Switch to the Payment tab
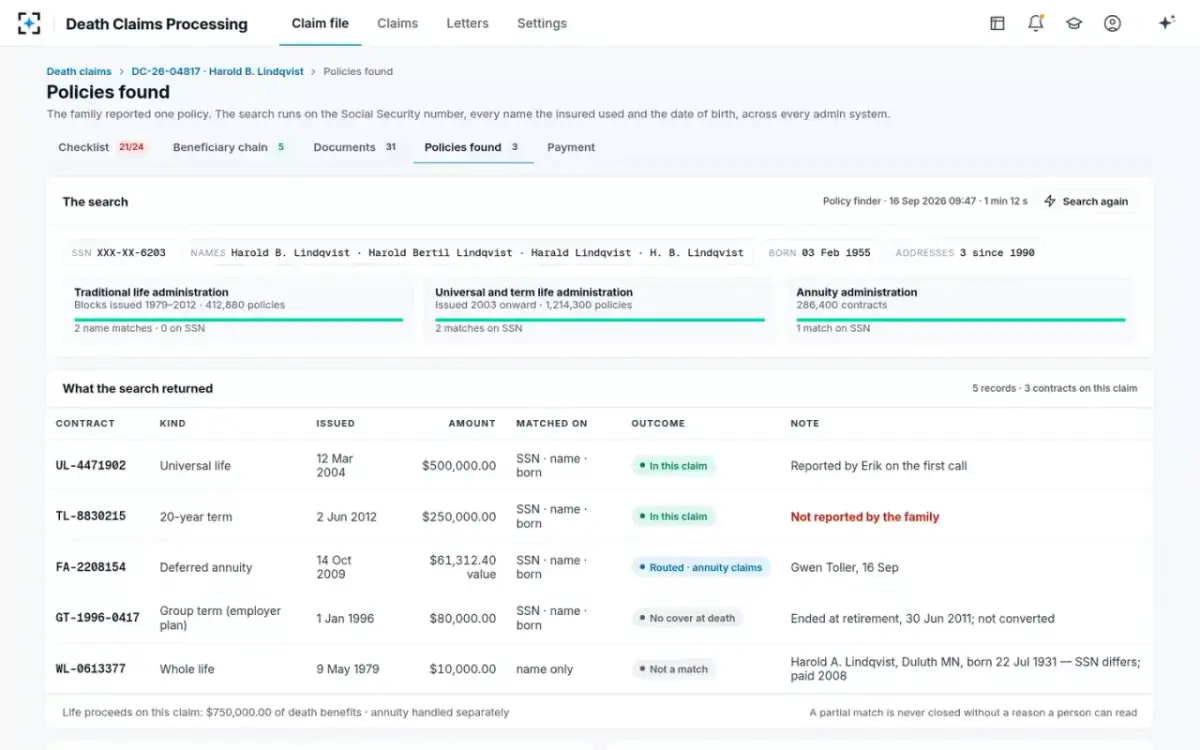Viewport: 1200px width, 750px height. tap(571, 147)
